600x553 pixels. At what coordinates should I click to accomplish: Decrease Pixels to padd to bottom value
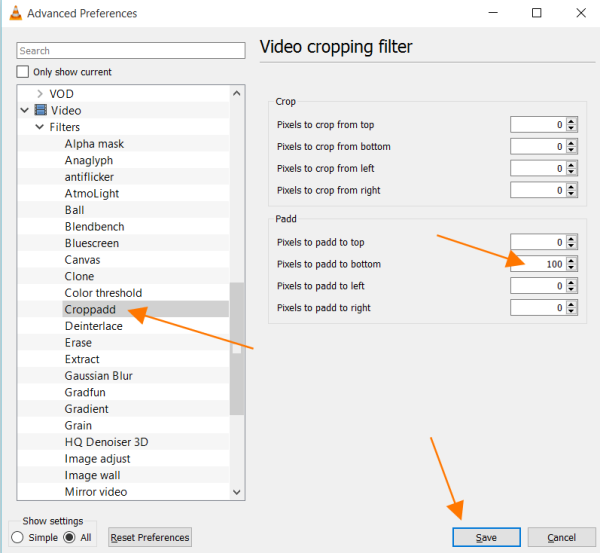[571, 268]
